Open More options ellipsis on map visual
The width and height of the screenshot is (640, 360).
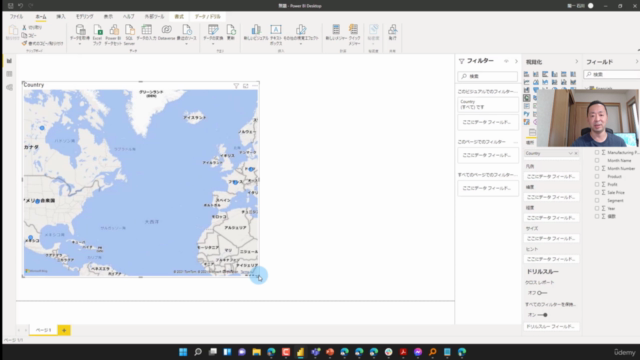[255, 85]
